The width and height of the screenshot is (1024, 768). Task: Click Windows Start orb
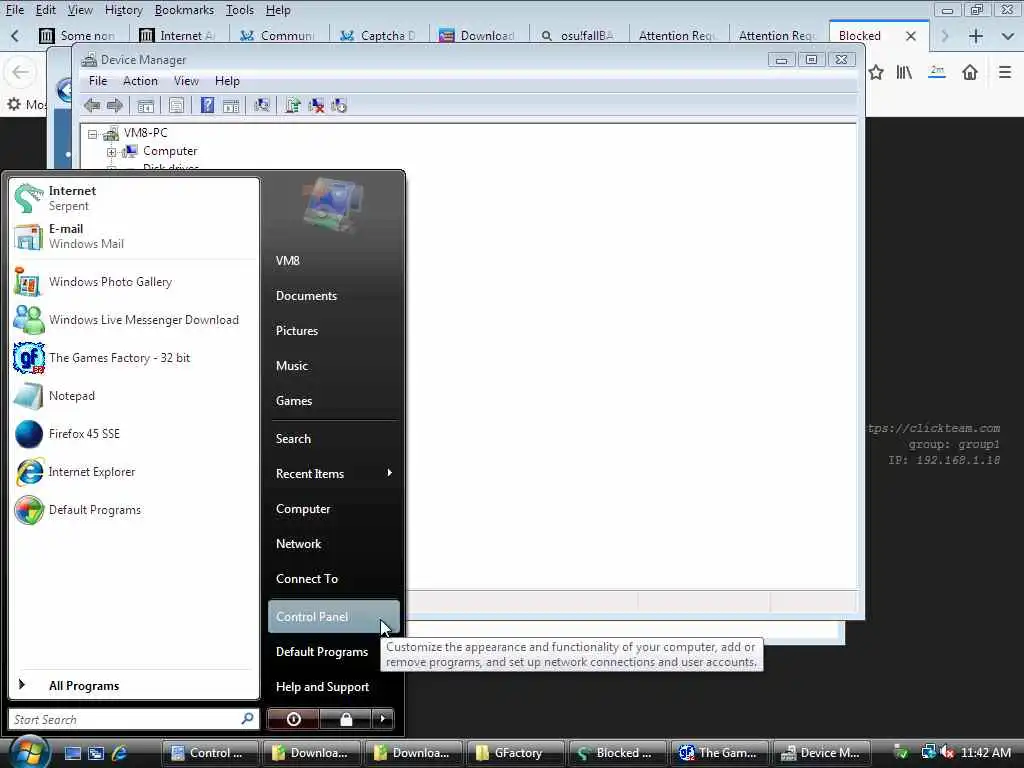29,751
